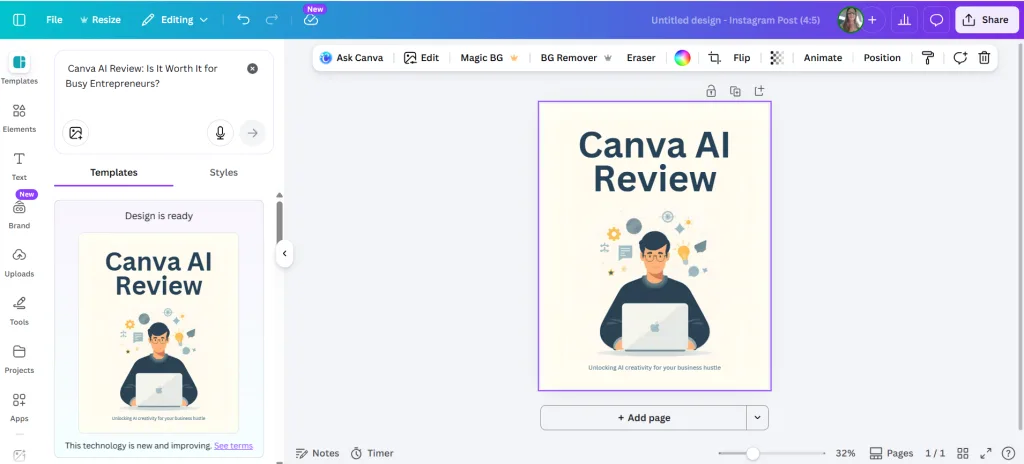Click the Redo arrow
The width and height of the screenshot is (1024, 464).
click(272, 20)
